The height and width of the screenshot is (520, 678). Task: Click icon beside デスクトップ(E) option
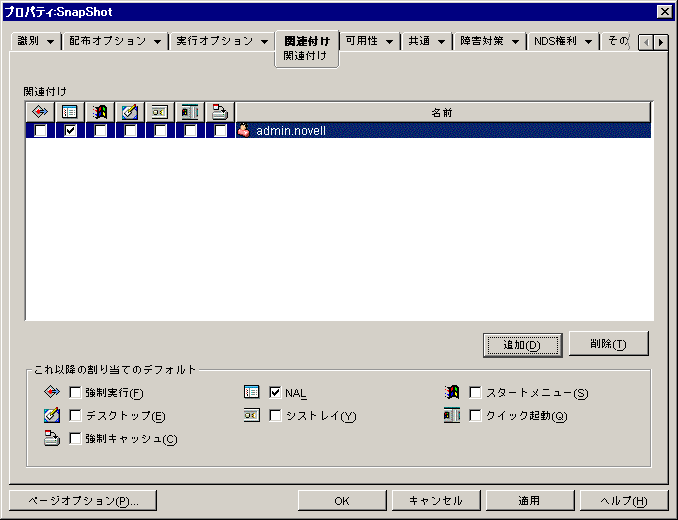[52, 415]
